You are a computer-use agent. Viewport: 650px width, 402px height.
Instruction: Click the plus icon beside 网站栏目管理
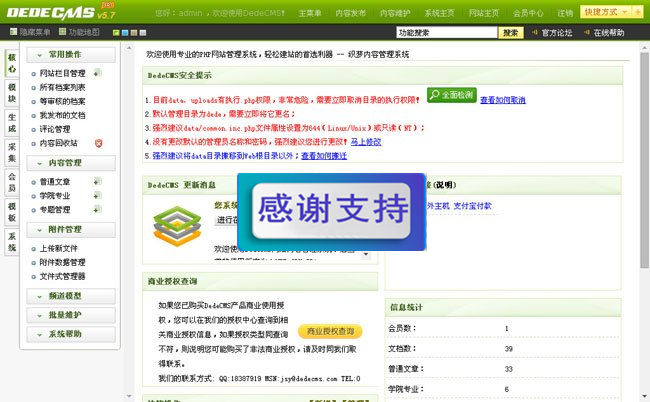pos(97,73)
